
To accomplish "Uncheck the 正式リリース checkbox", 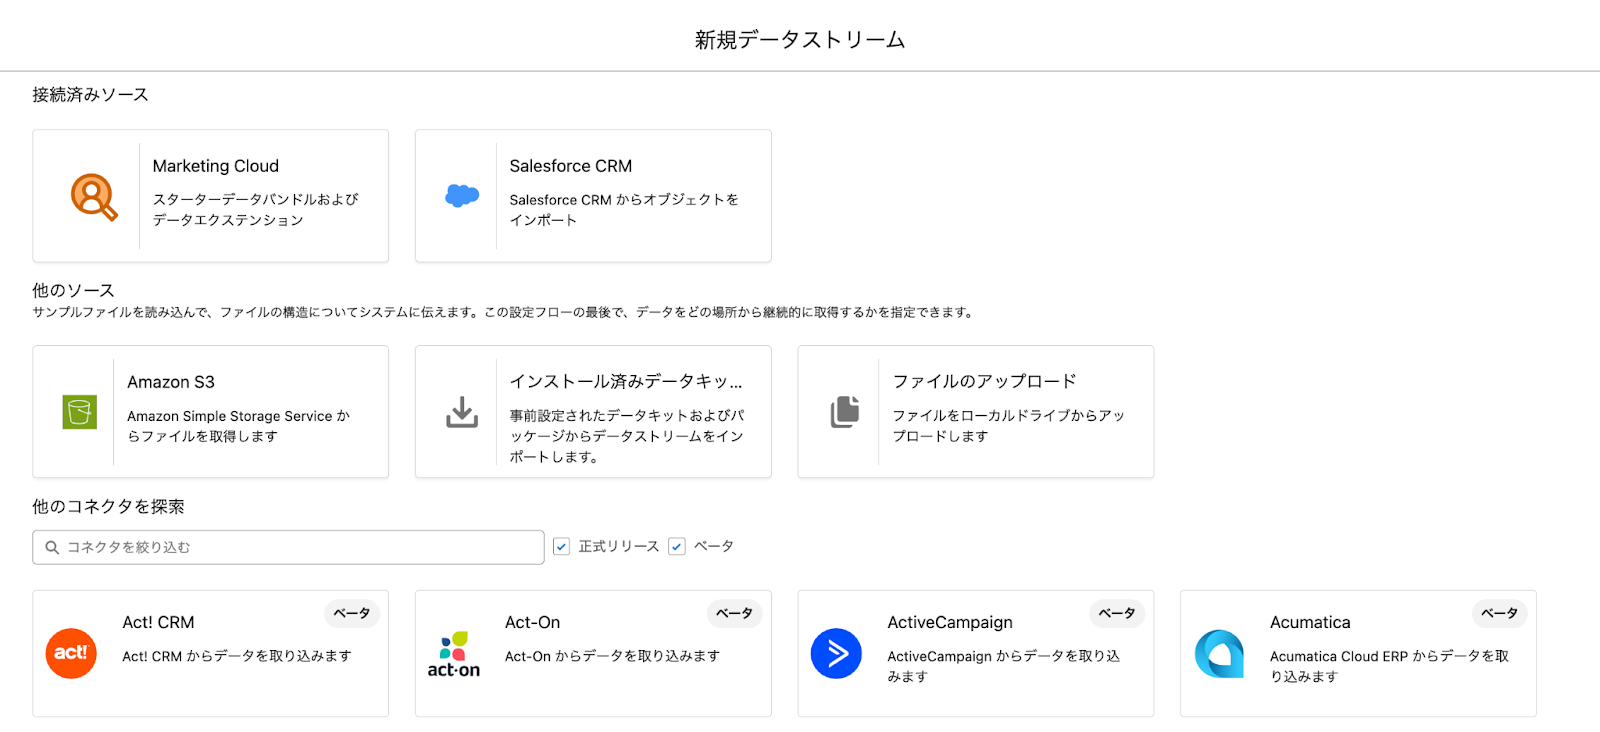I will (561, 547).
